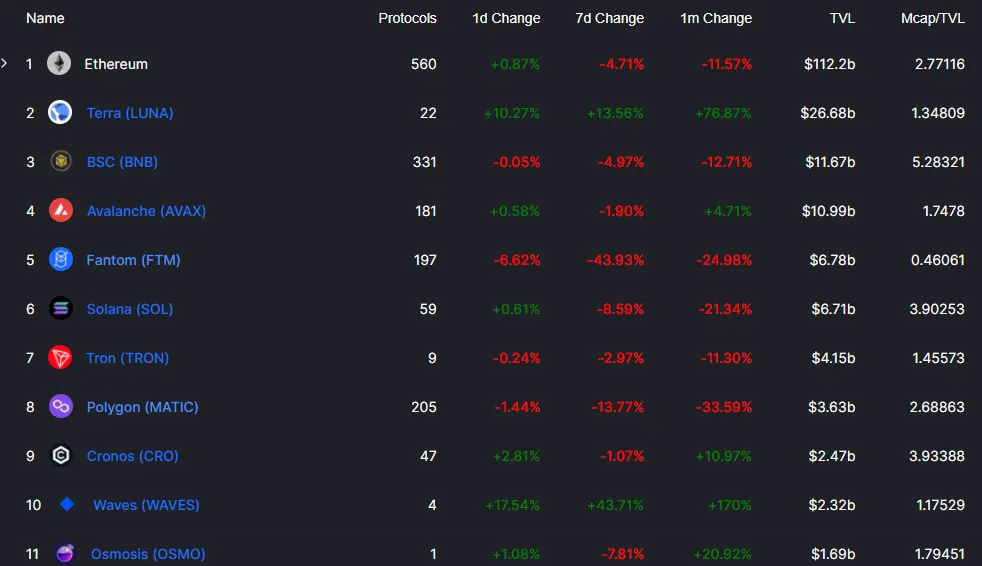The image size is (982, 566).
Task: Sort by the 1m Change column header
Action: tap(716, 18)
